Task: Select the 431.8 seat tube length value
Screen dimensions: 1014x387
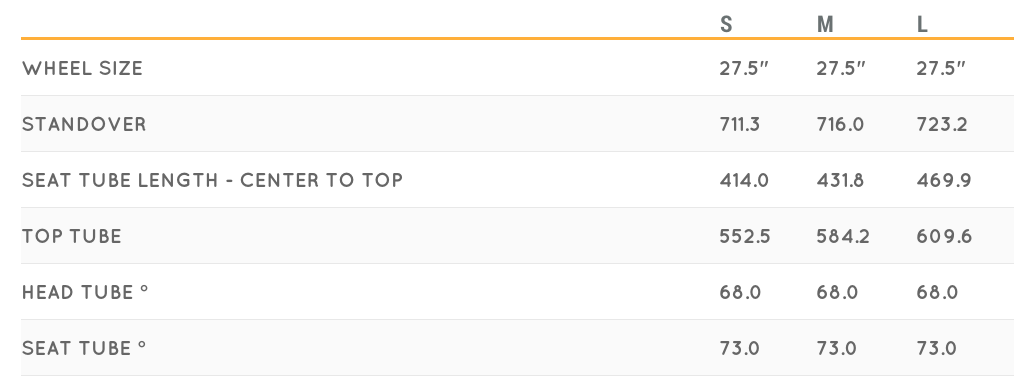Action: pos(840,180)
